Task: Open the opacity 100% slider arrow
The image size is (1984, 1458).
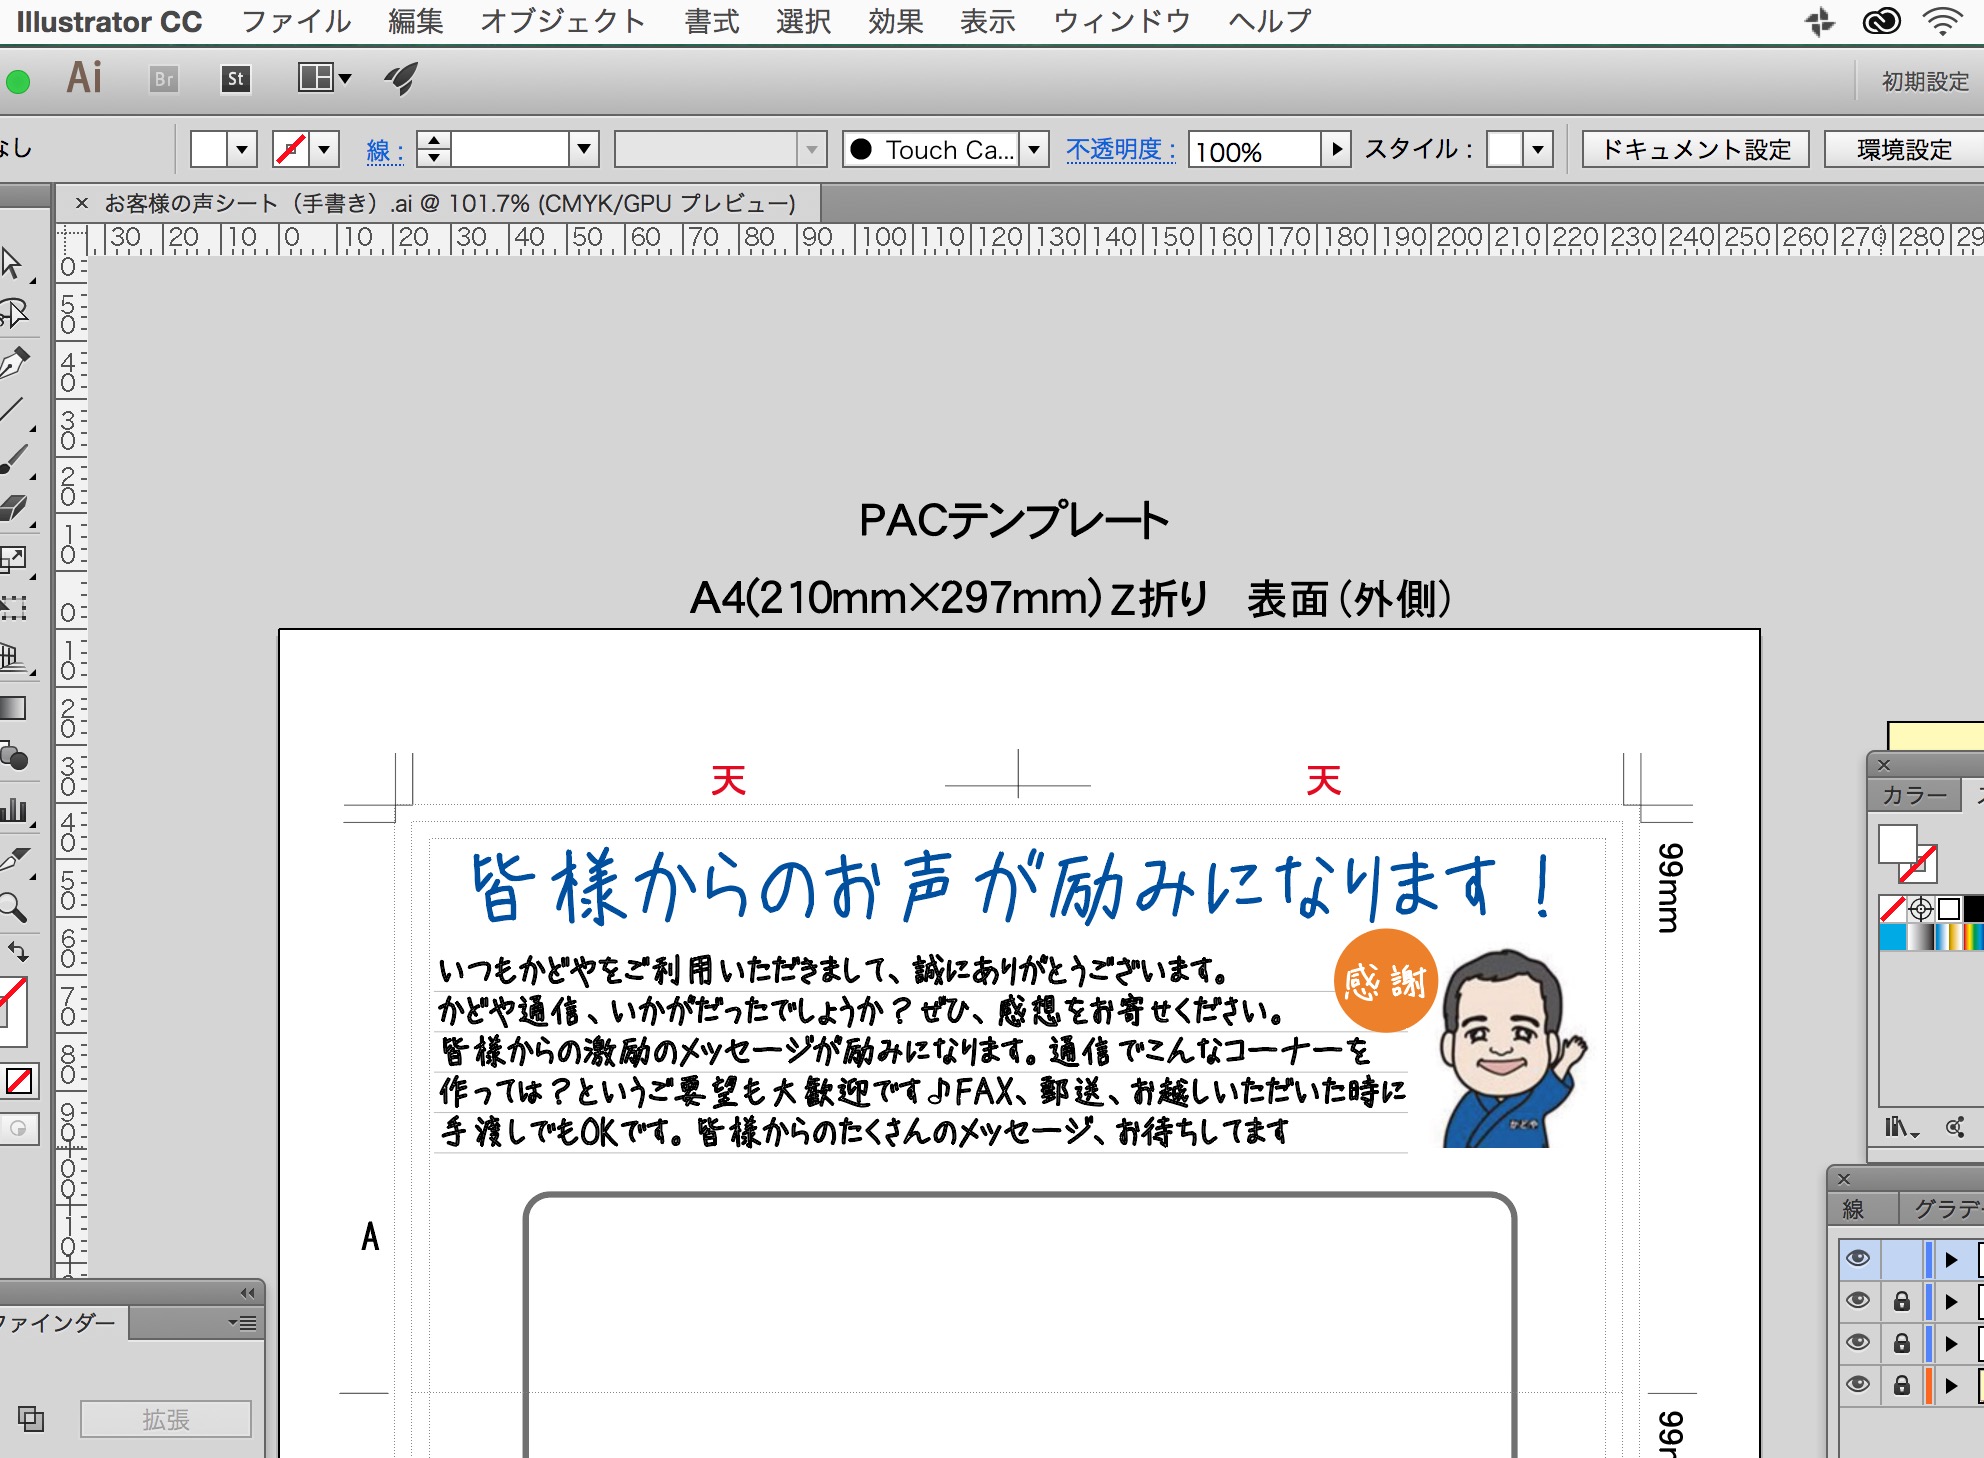Action: click(1336, 149)
